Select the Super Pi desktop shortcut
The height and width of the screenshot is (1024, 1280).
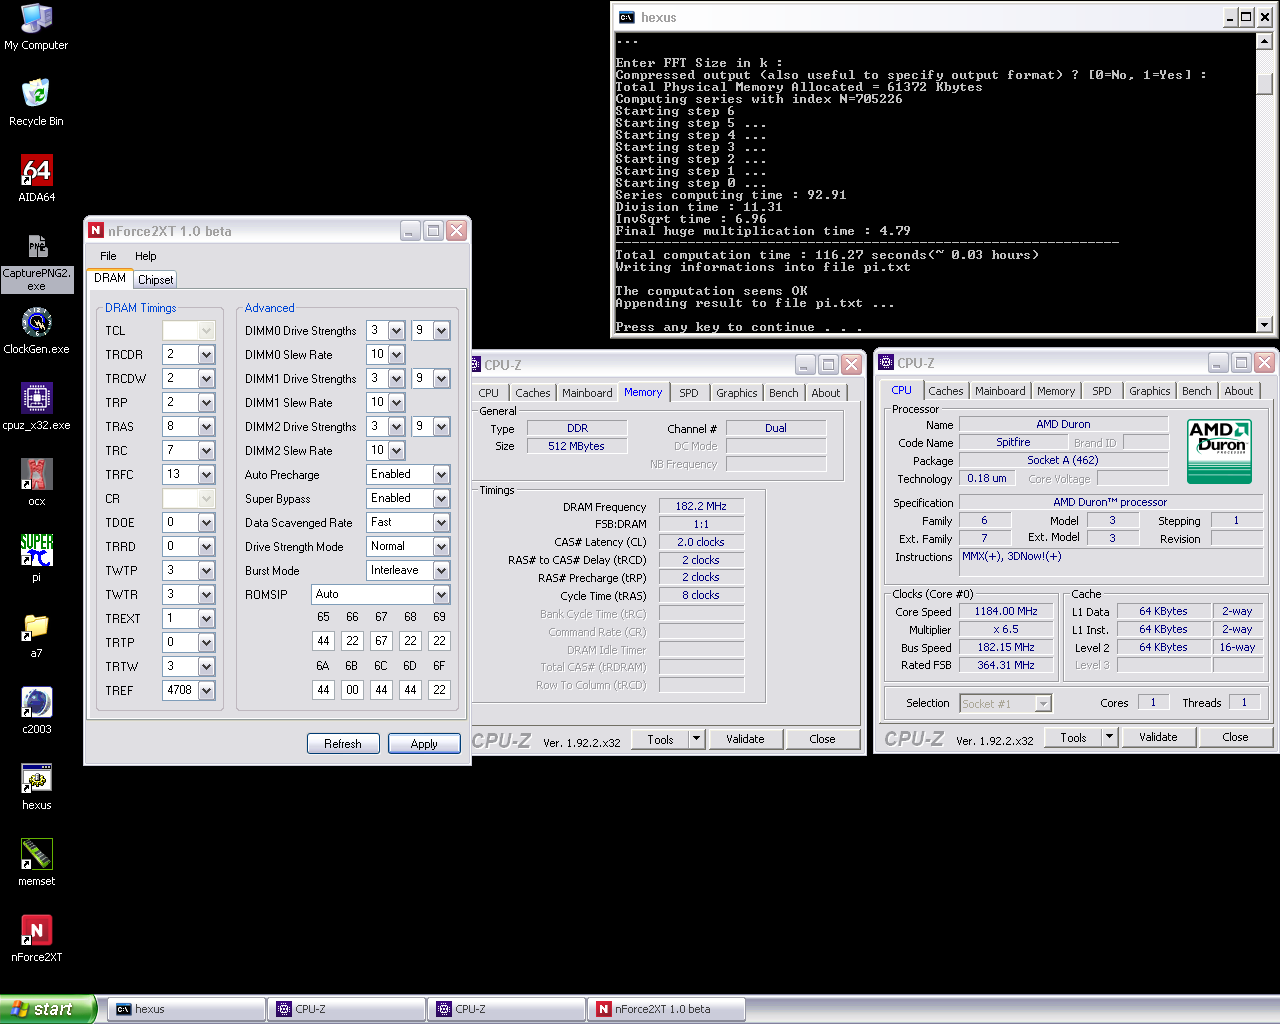36,559
